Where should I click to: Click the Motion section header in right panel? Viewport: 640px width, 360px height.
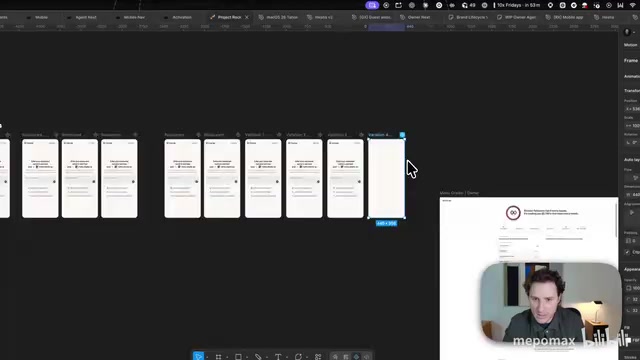pyautogui.click(x=631, y=45)
